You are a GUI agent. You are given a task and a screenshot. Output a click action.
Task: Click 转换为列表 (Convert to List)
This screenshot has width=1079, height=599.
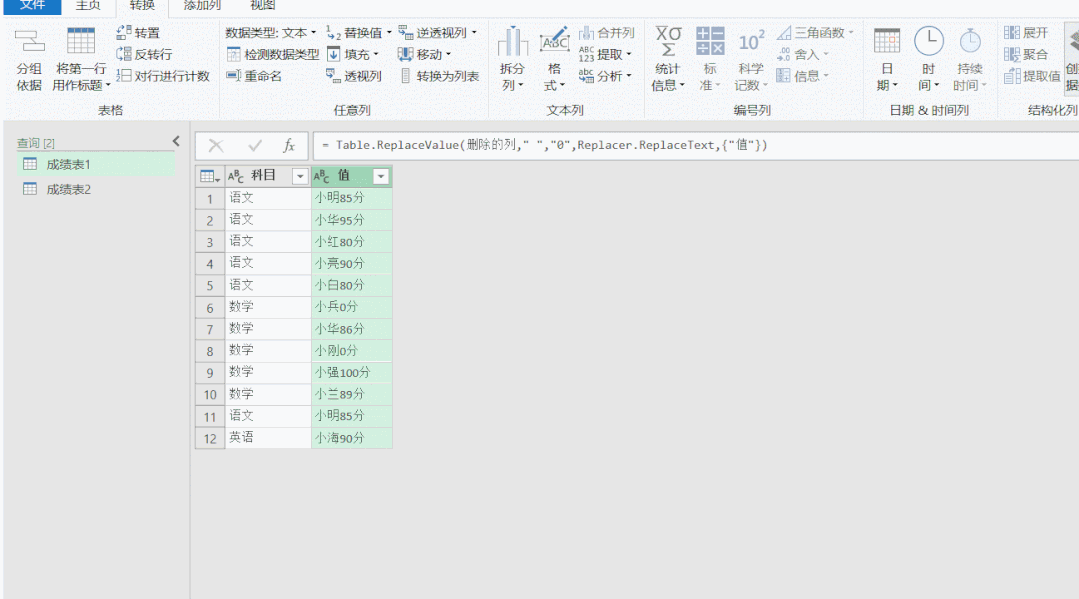439,76
